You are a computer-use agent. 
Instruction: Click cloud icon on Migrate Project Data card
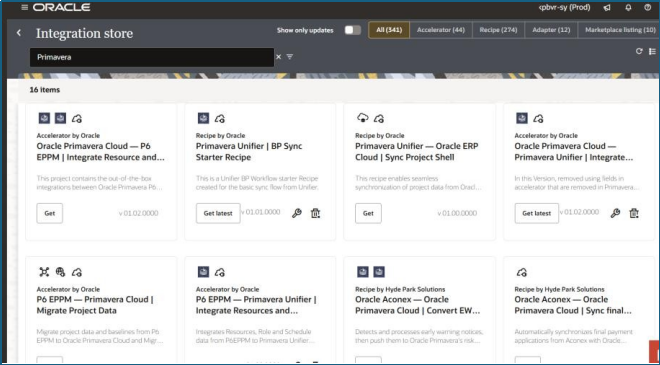tap(77, 272)
